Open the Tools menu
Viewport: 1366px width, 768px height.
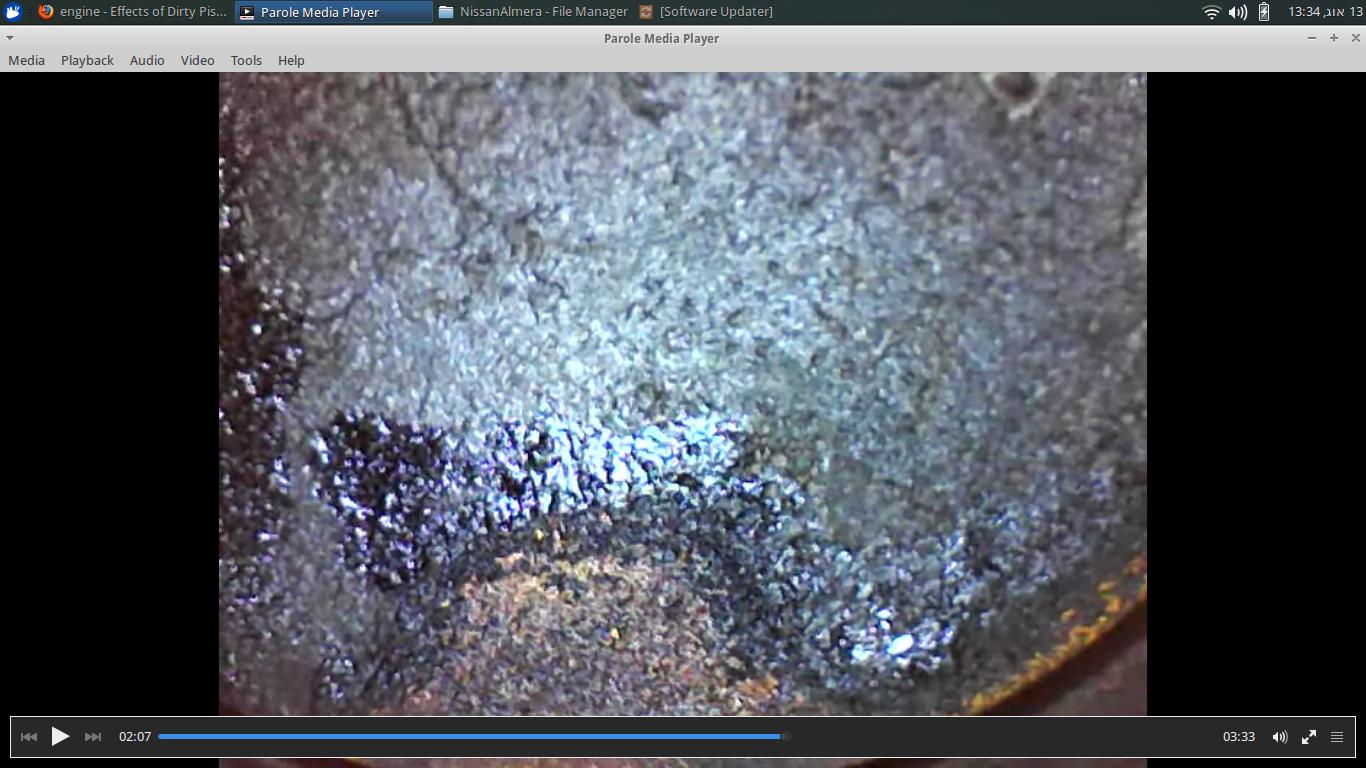[x=246, y=60]
